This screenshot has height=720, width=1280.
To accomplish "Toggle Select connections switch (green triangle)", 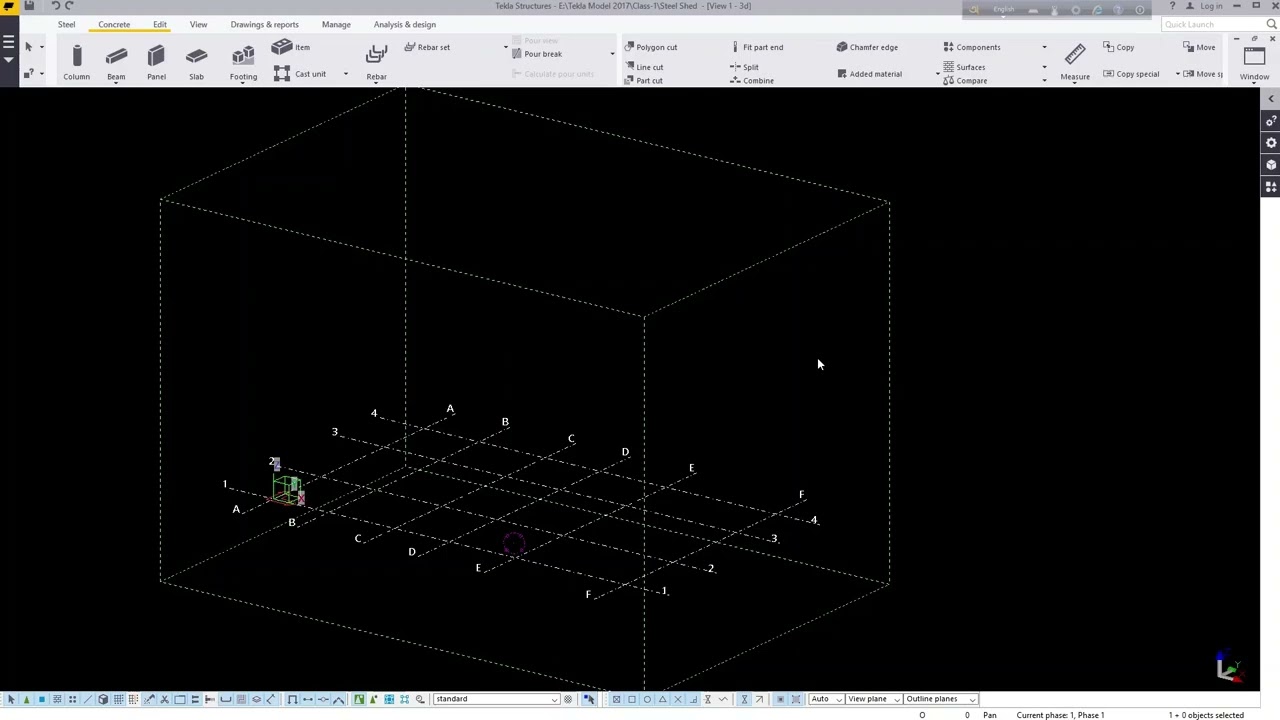I will pyautogui.click(x=26, y=699).
